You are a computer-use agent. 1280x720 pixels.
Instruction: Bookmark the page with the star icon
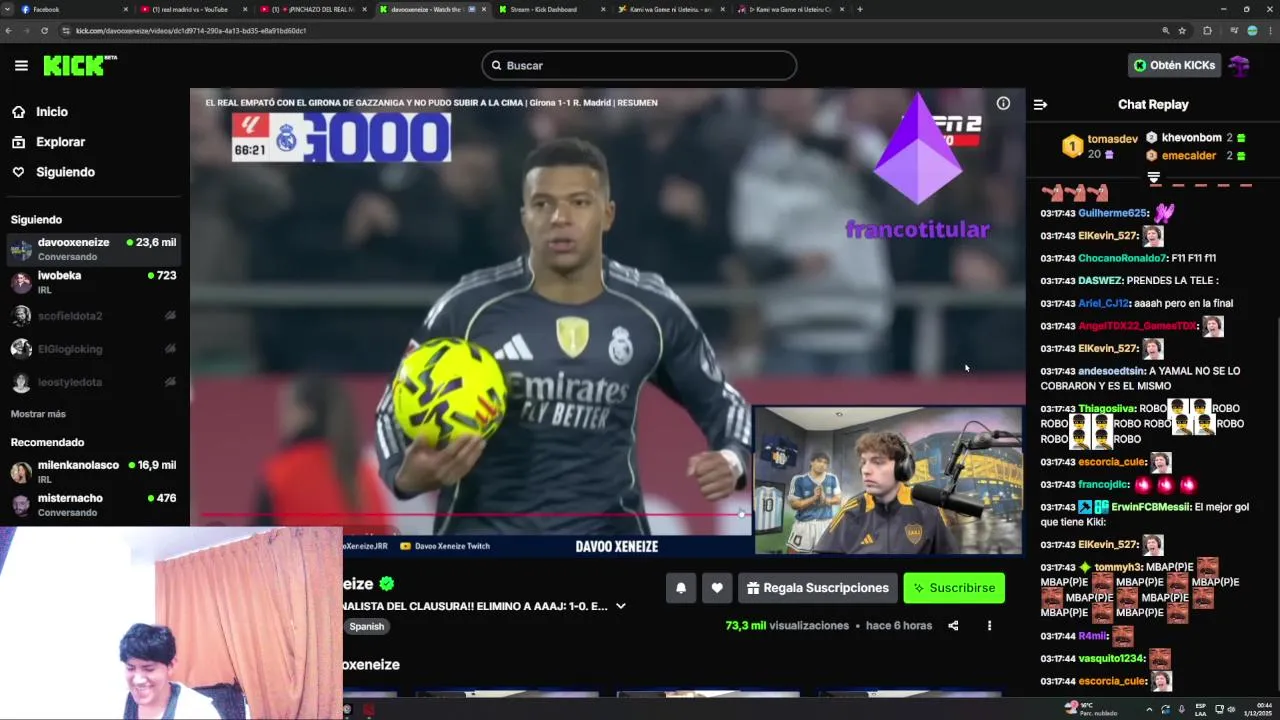(x=1182, y=31)
